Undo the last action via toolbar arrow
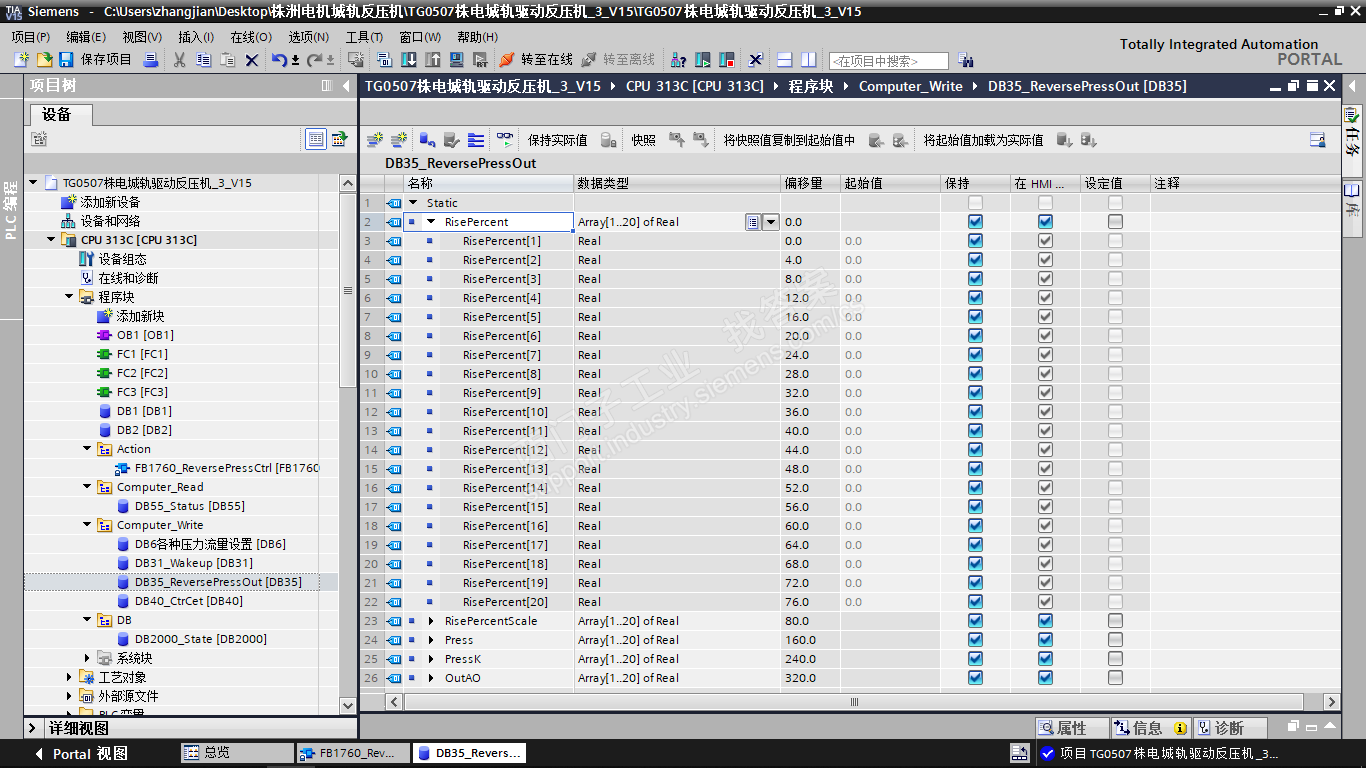Image resolution: width=1366 pixels, height=768 pixels. [279, 60]
